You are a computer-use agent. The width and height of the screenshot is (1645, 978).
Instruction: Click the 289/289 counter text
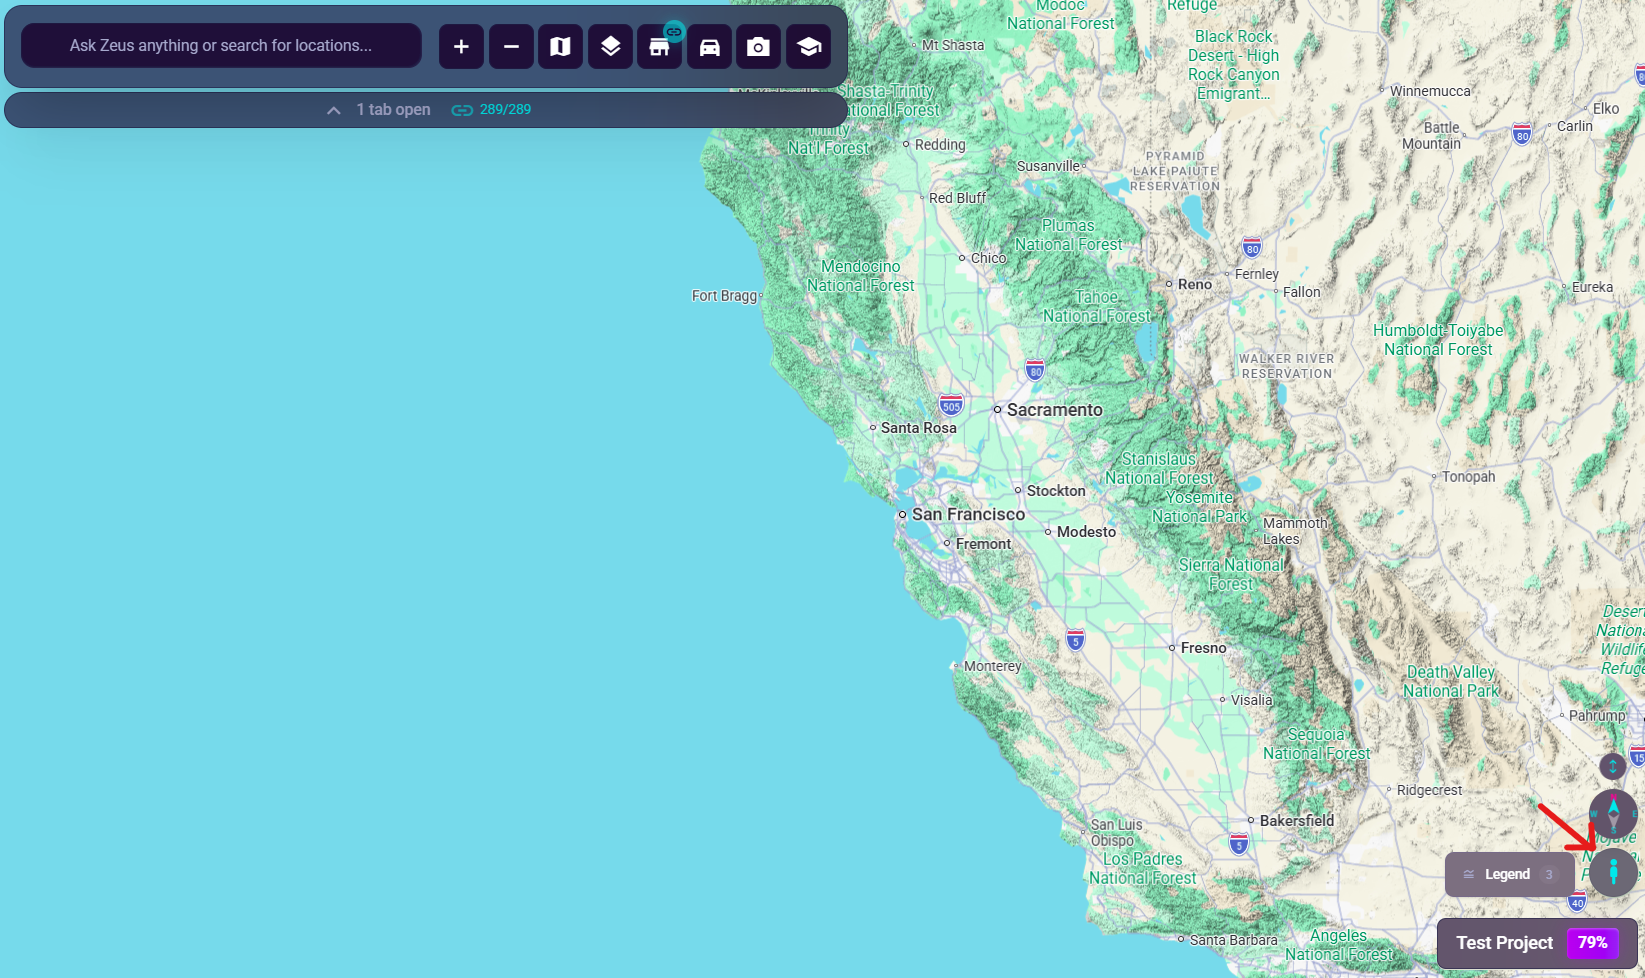(x=505, y=110)
